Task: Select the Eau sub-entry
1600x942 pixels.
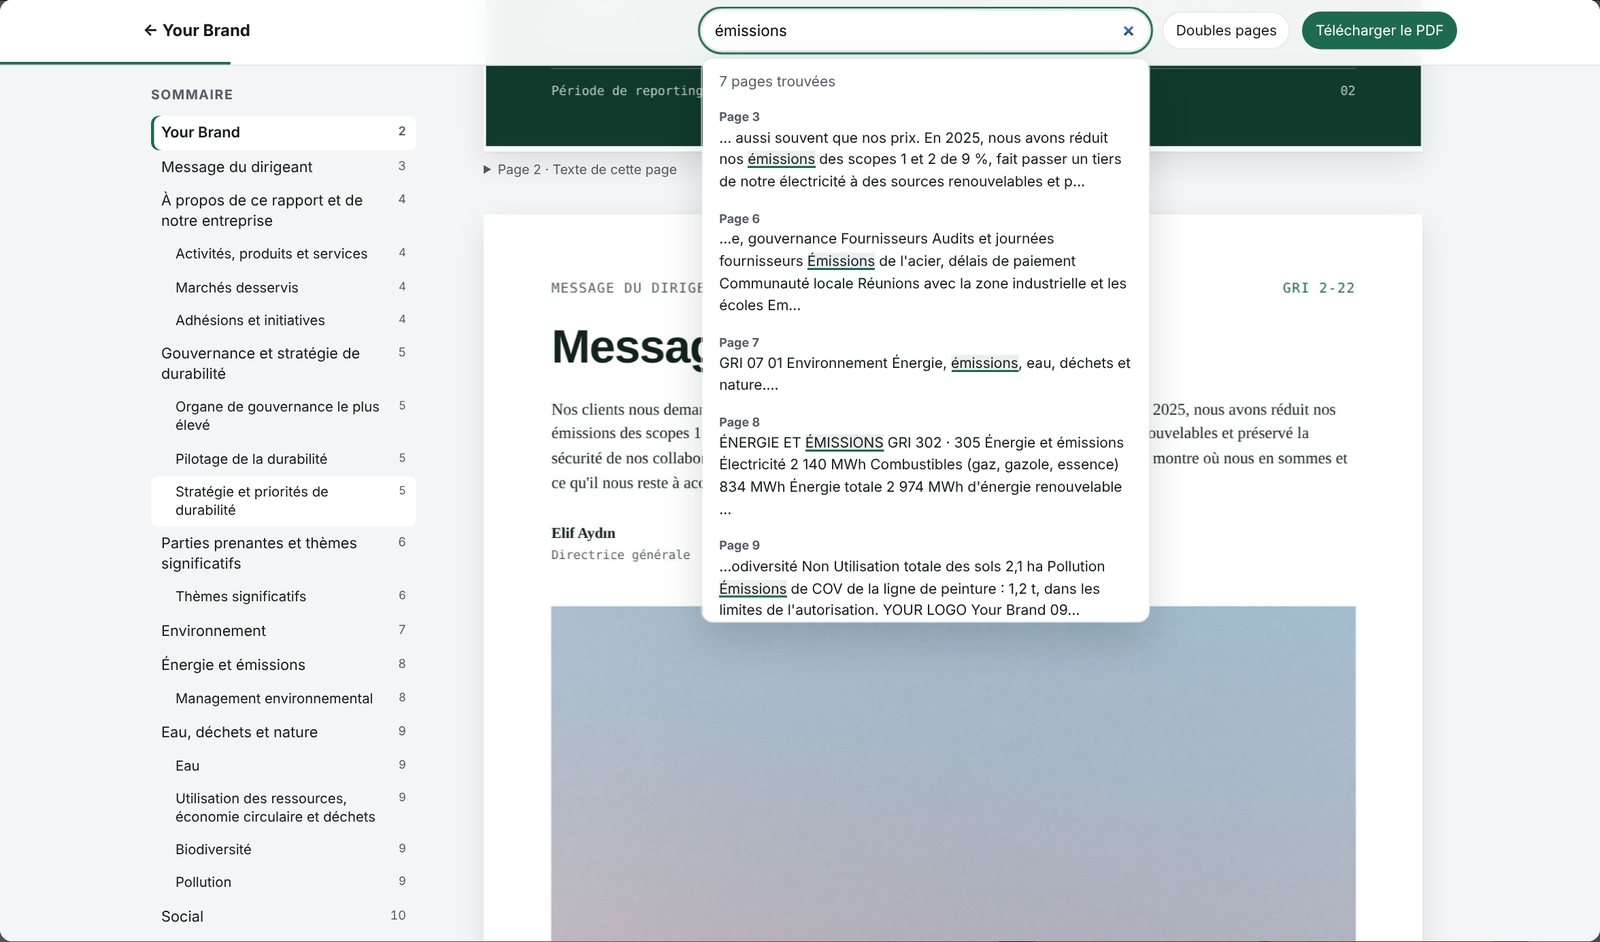Action: click(284, 766)
